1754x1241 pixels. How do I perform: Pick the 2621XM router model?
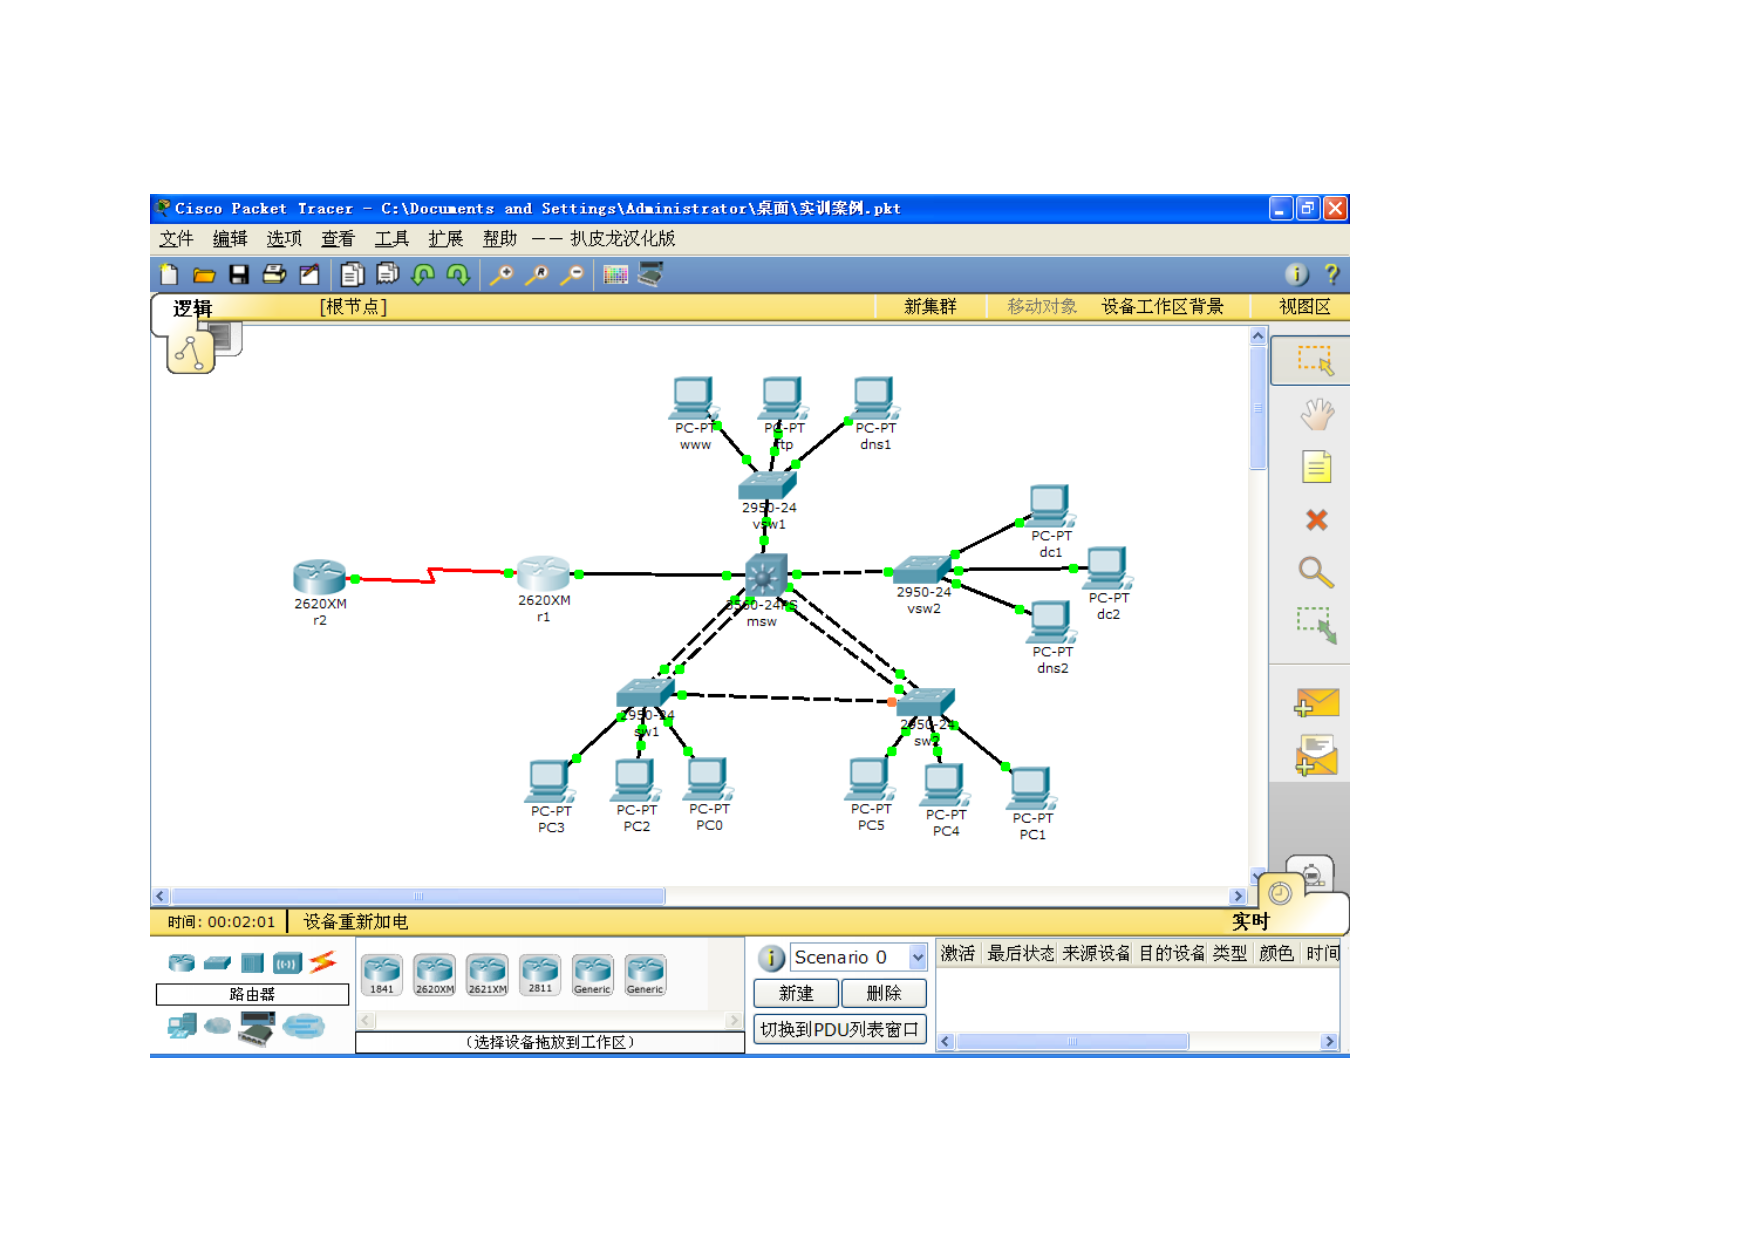click(x=487, y=975)
